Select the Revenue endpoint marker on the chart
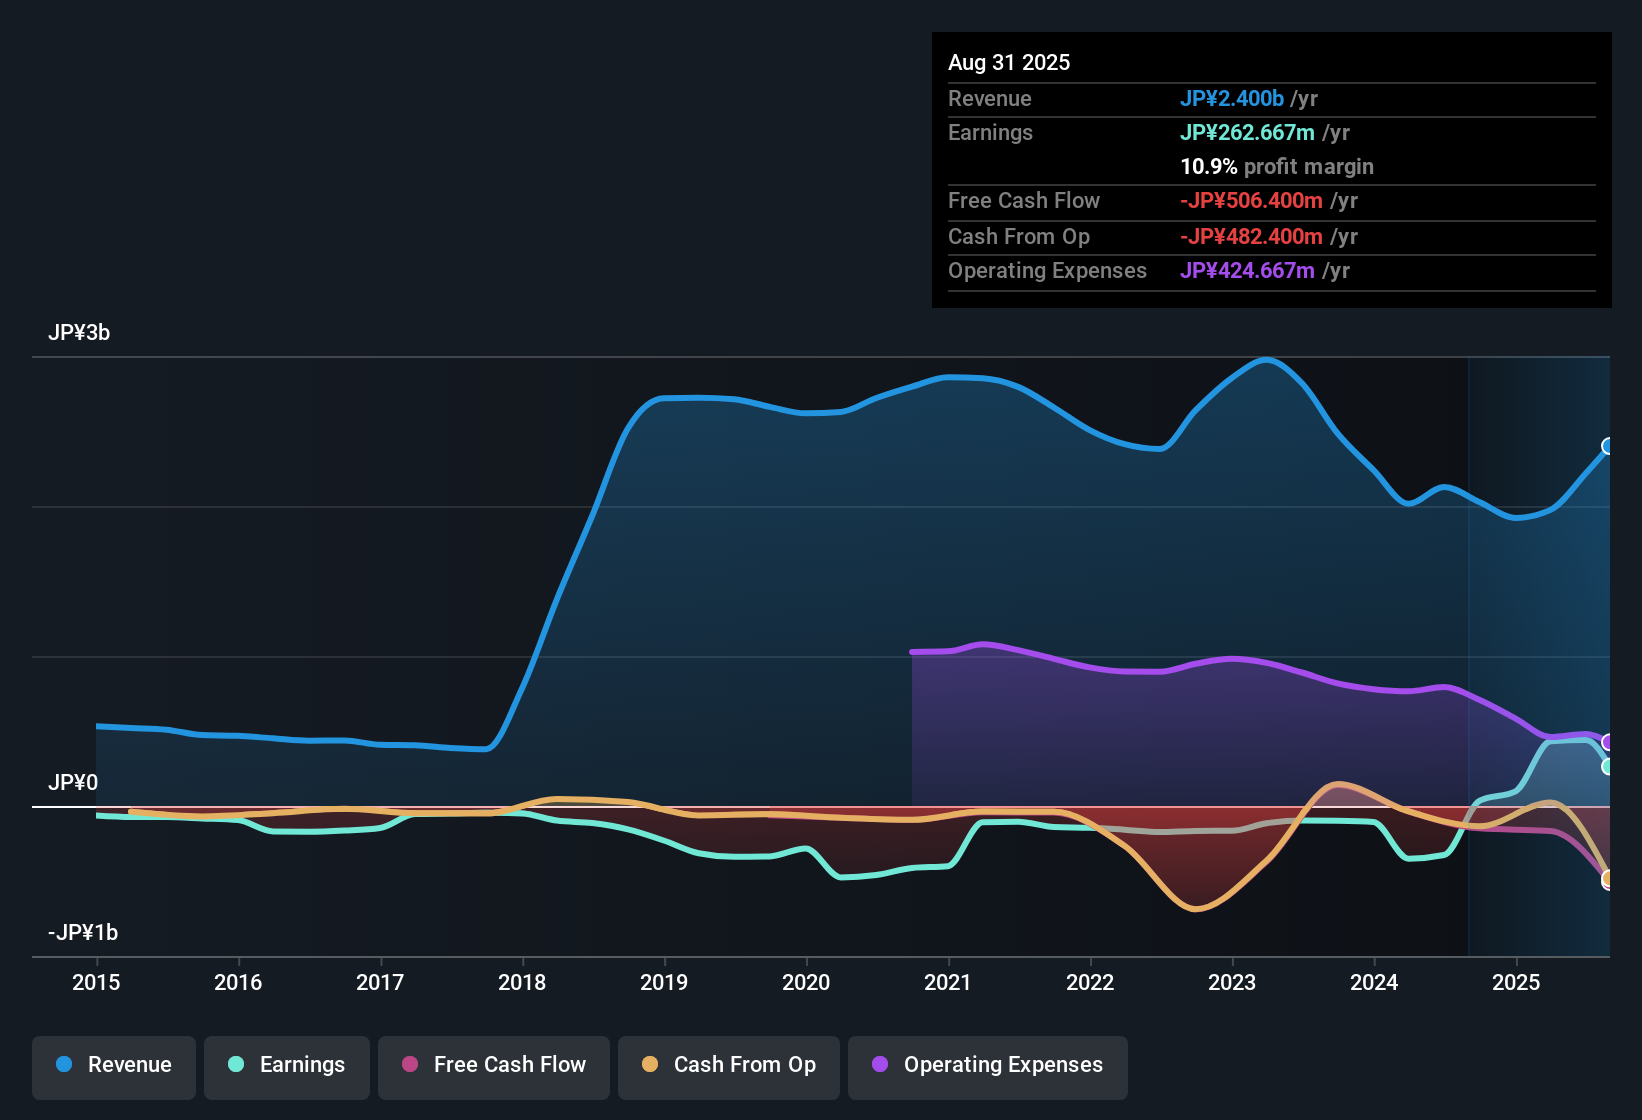 [x=1607, y=446]
